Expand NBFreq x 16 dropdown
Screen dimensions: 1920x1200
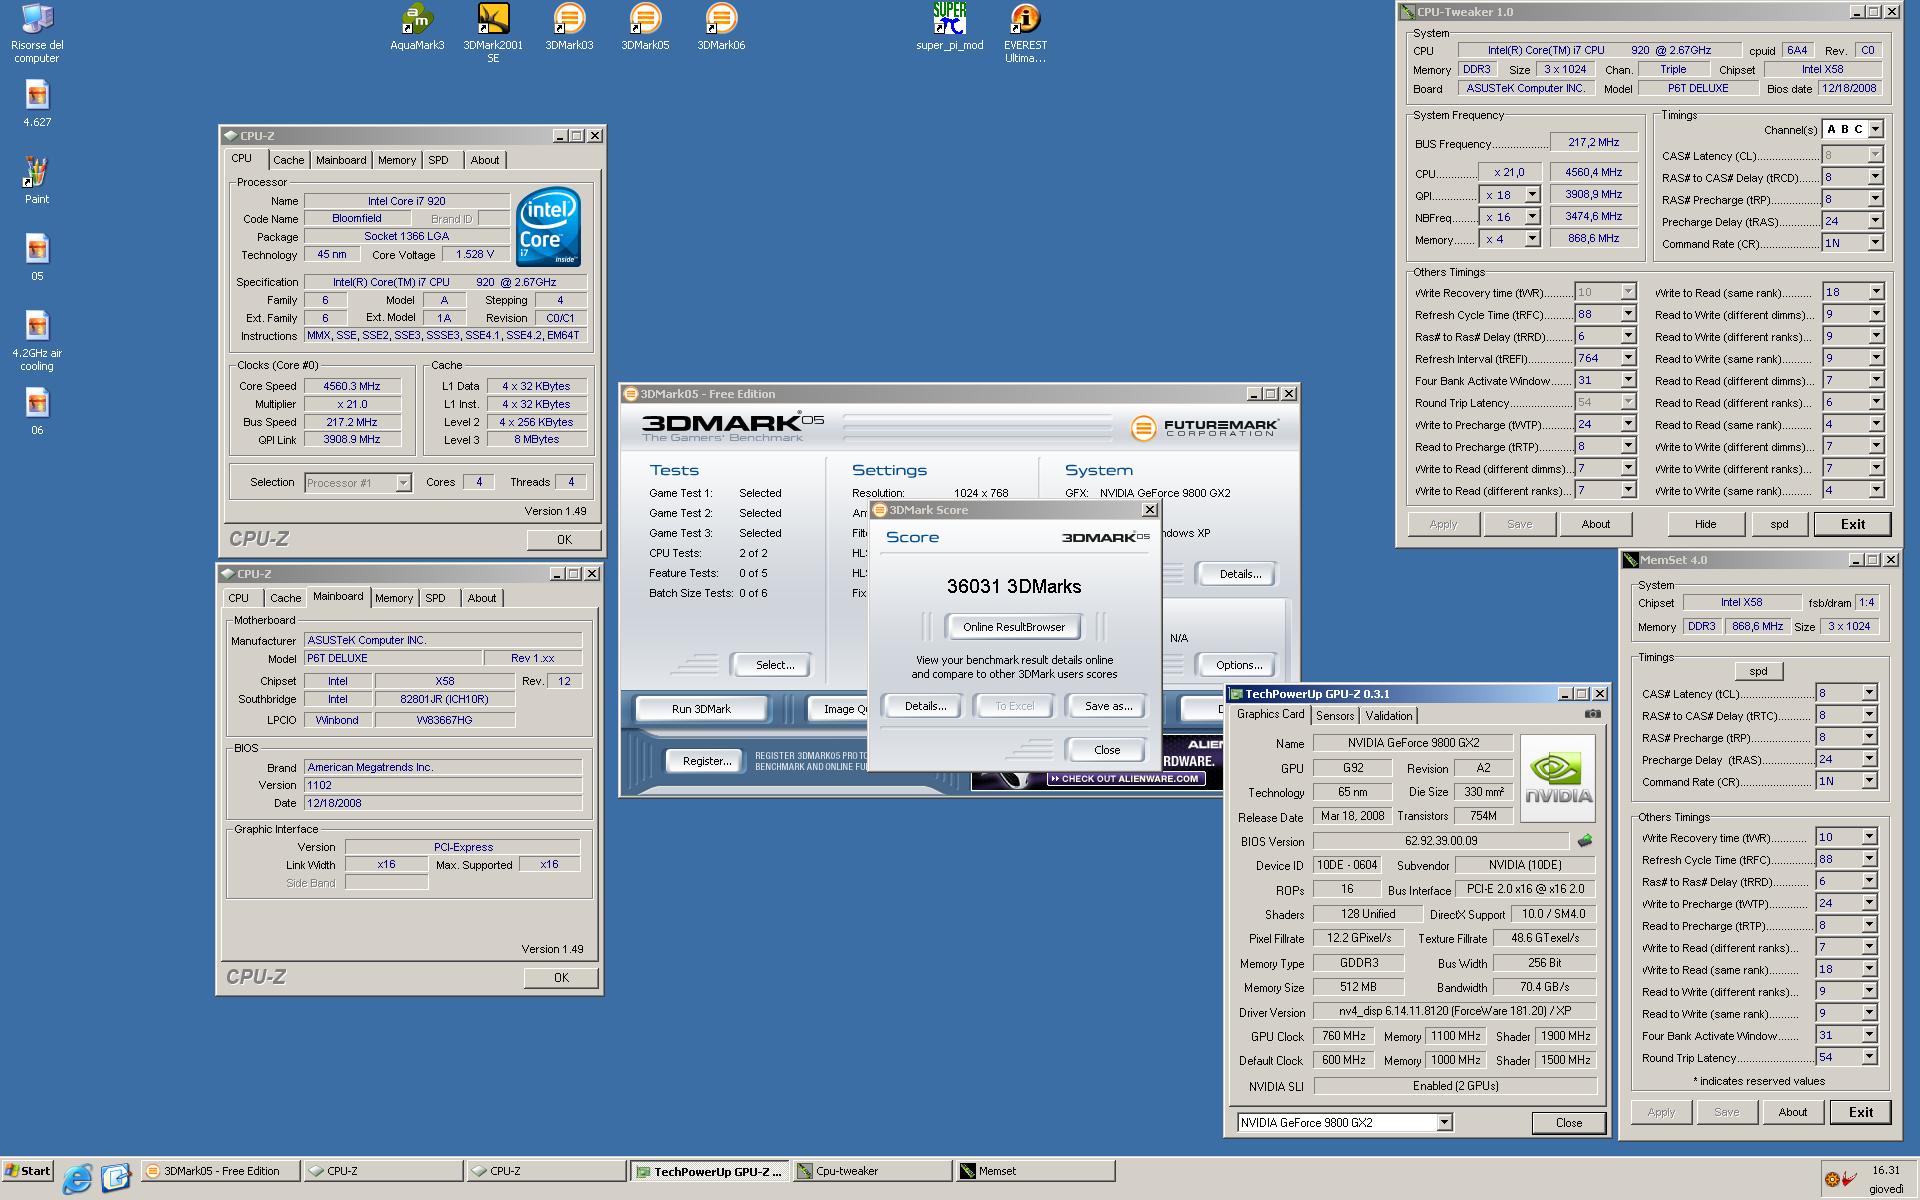pyautogui.click(x=1531, y=217)
